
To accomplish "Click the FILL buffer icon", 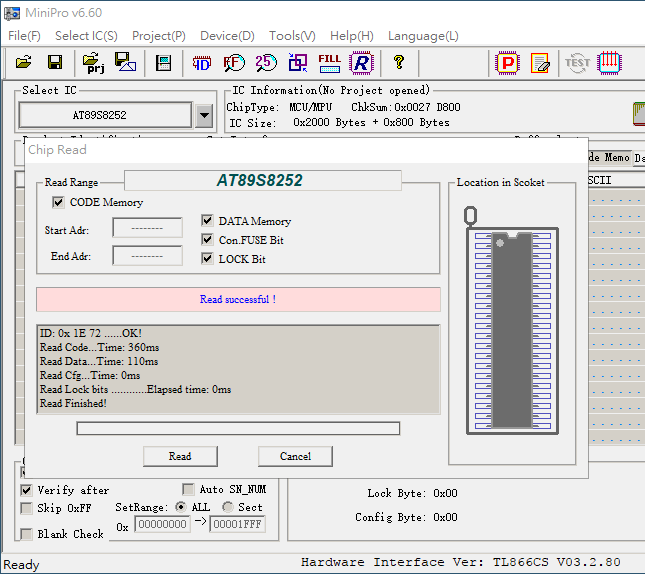I will tap(329, 63).
